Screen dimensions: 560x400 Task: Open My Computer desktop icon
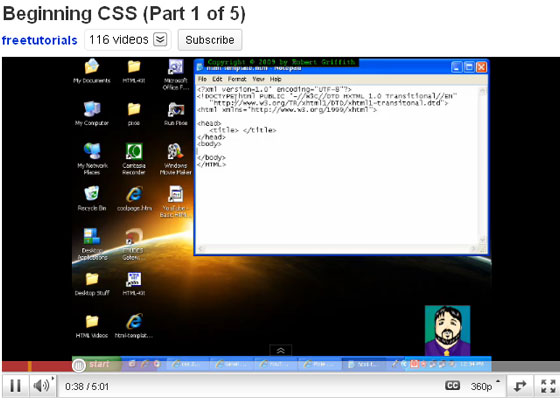pos(92,113)
